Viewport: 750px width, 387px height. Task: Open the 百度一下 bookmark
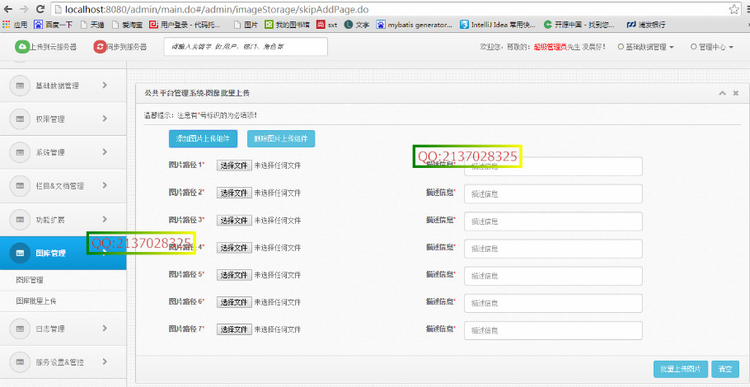pyautogui.click(x=53, y=24)
